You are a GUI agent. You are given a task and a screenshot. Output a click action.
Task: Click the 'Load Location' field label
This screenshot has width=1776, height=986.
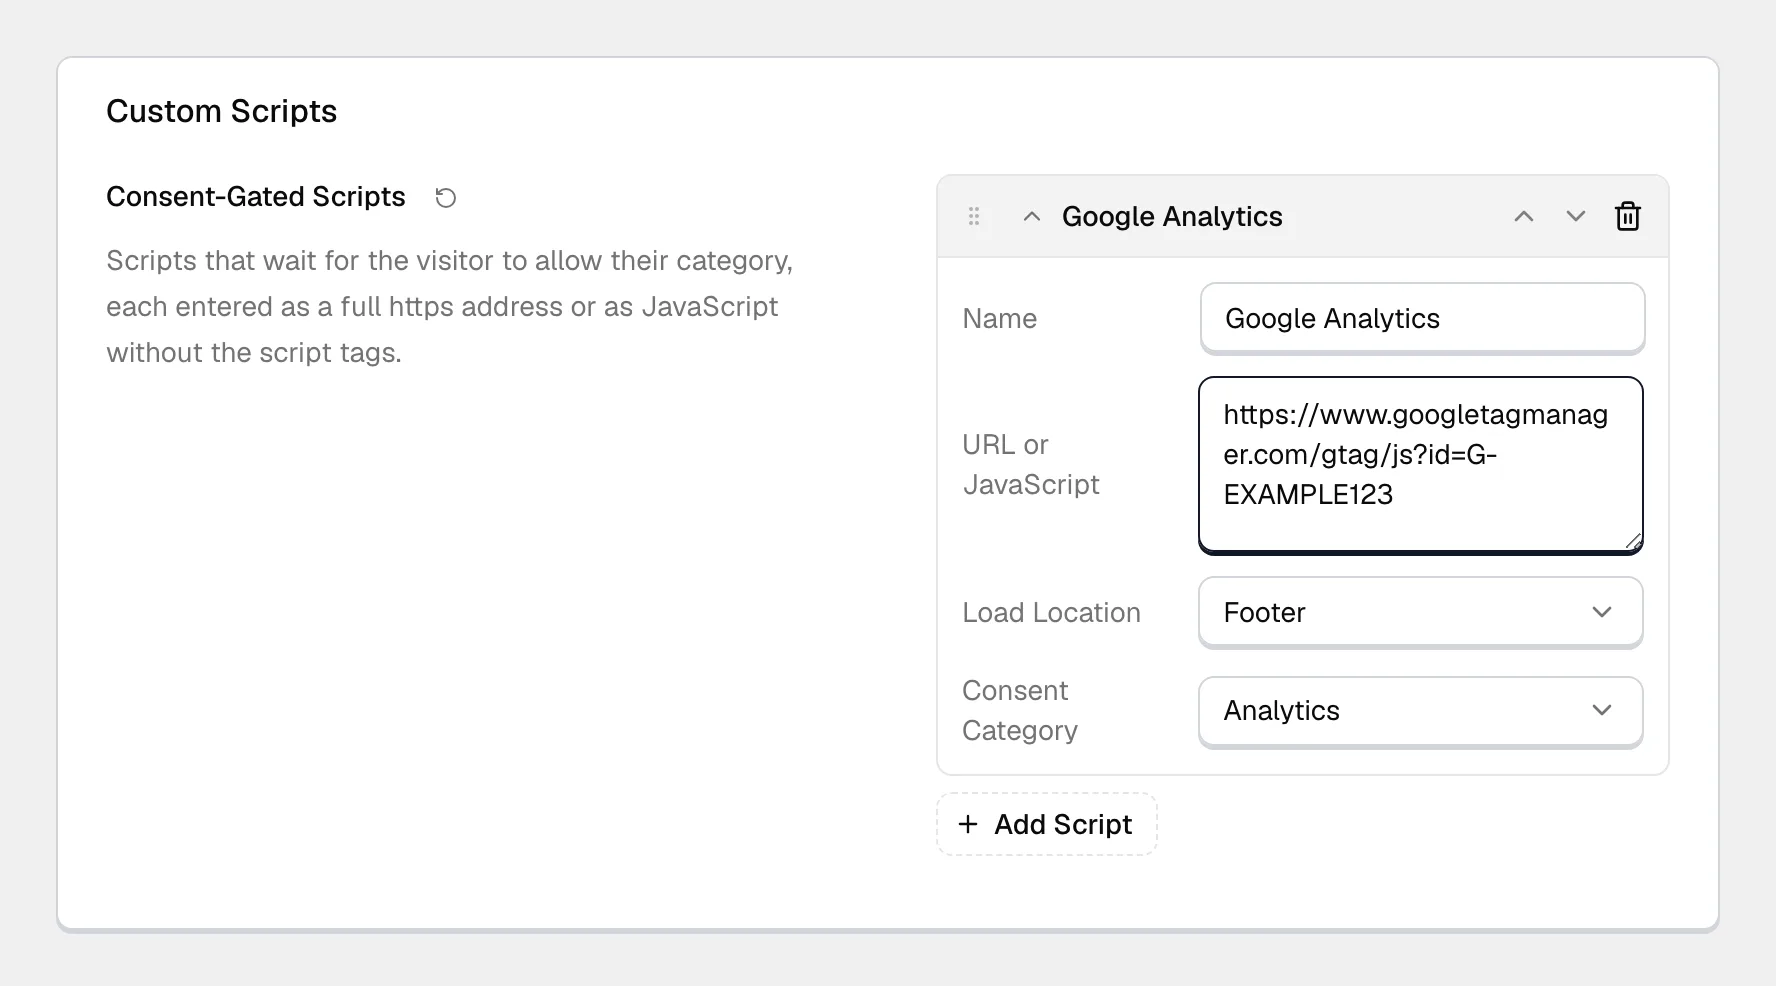click(x=1051, y=612)
